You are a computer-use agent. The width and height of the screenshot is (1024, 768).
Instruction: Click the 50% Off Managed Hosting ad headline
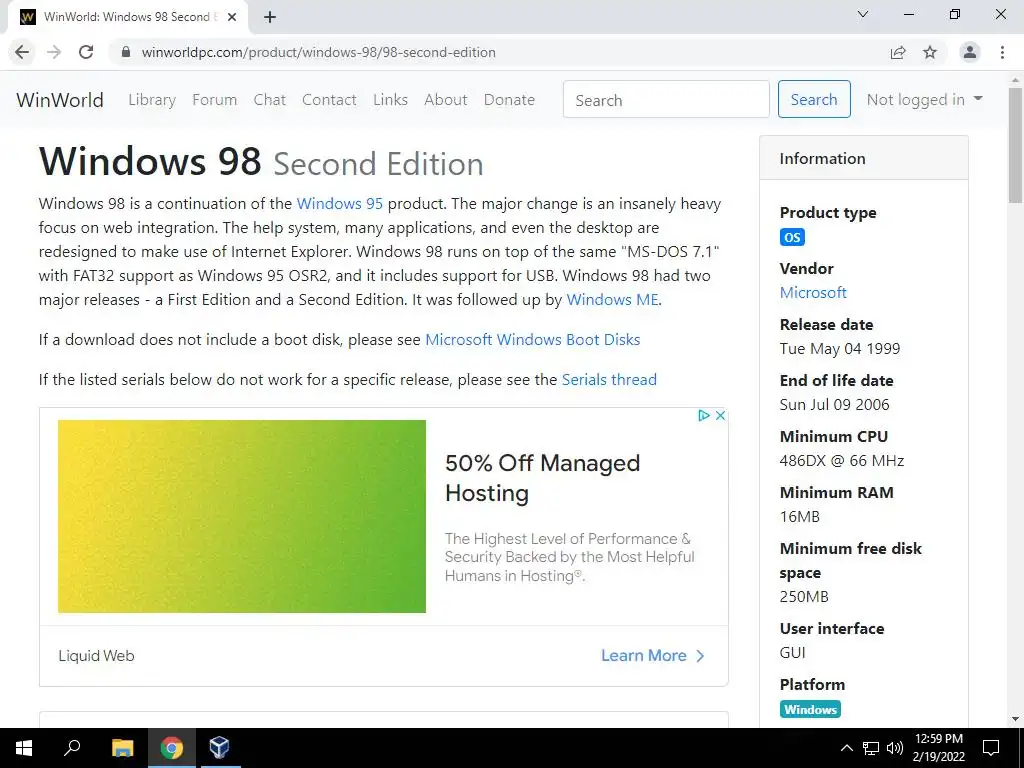542,477
